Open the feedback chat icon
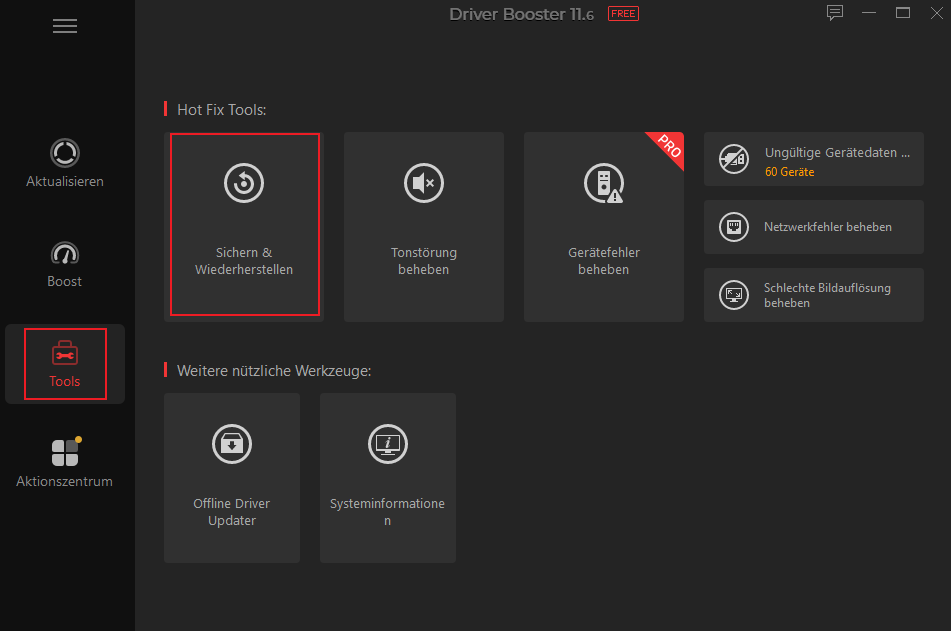This screenshot has height=631, width=951. click(835, 13)
